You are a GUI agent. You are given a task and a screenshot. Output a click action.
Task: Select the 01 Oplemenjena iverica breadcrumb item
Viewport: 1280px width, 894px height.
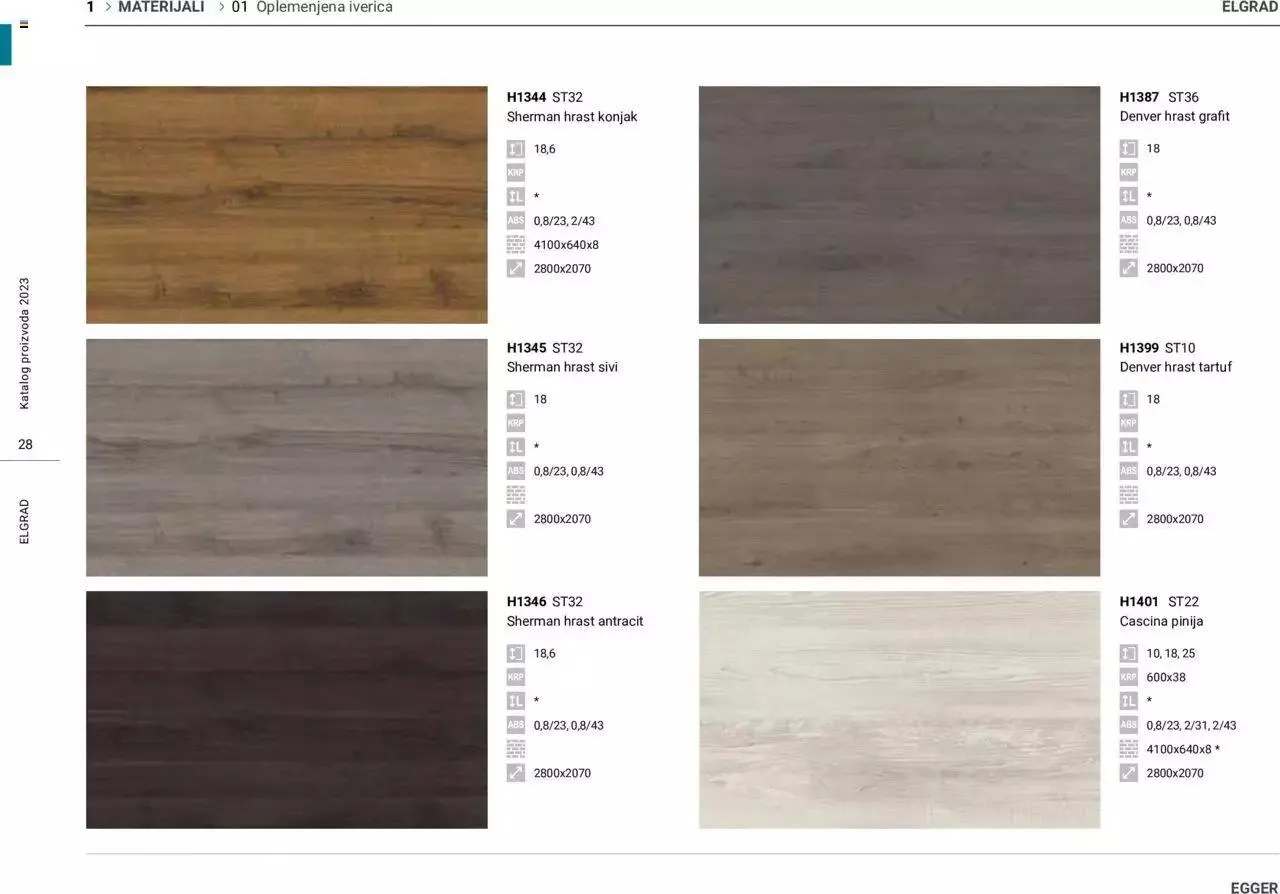click(x=312, y=7)
